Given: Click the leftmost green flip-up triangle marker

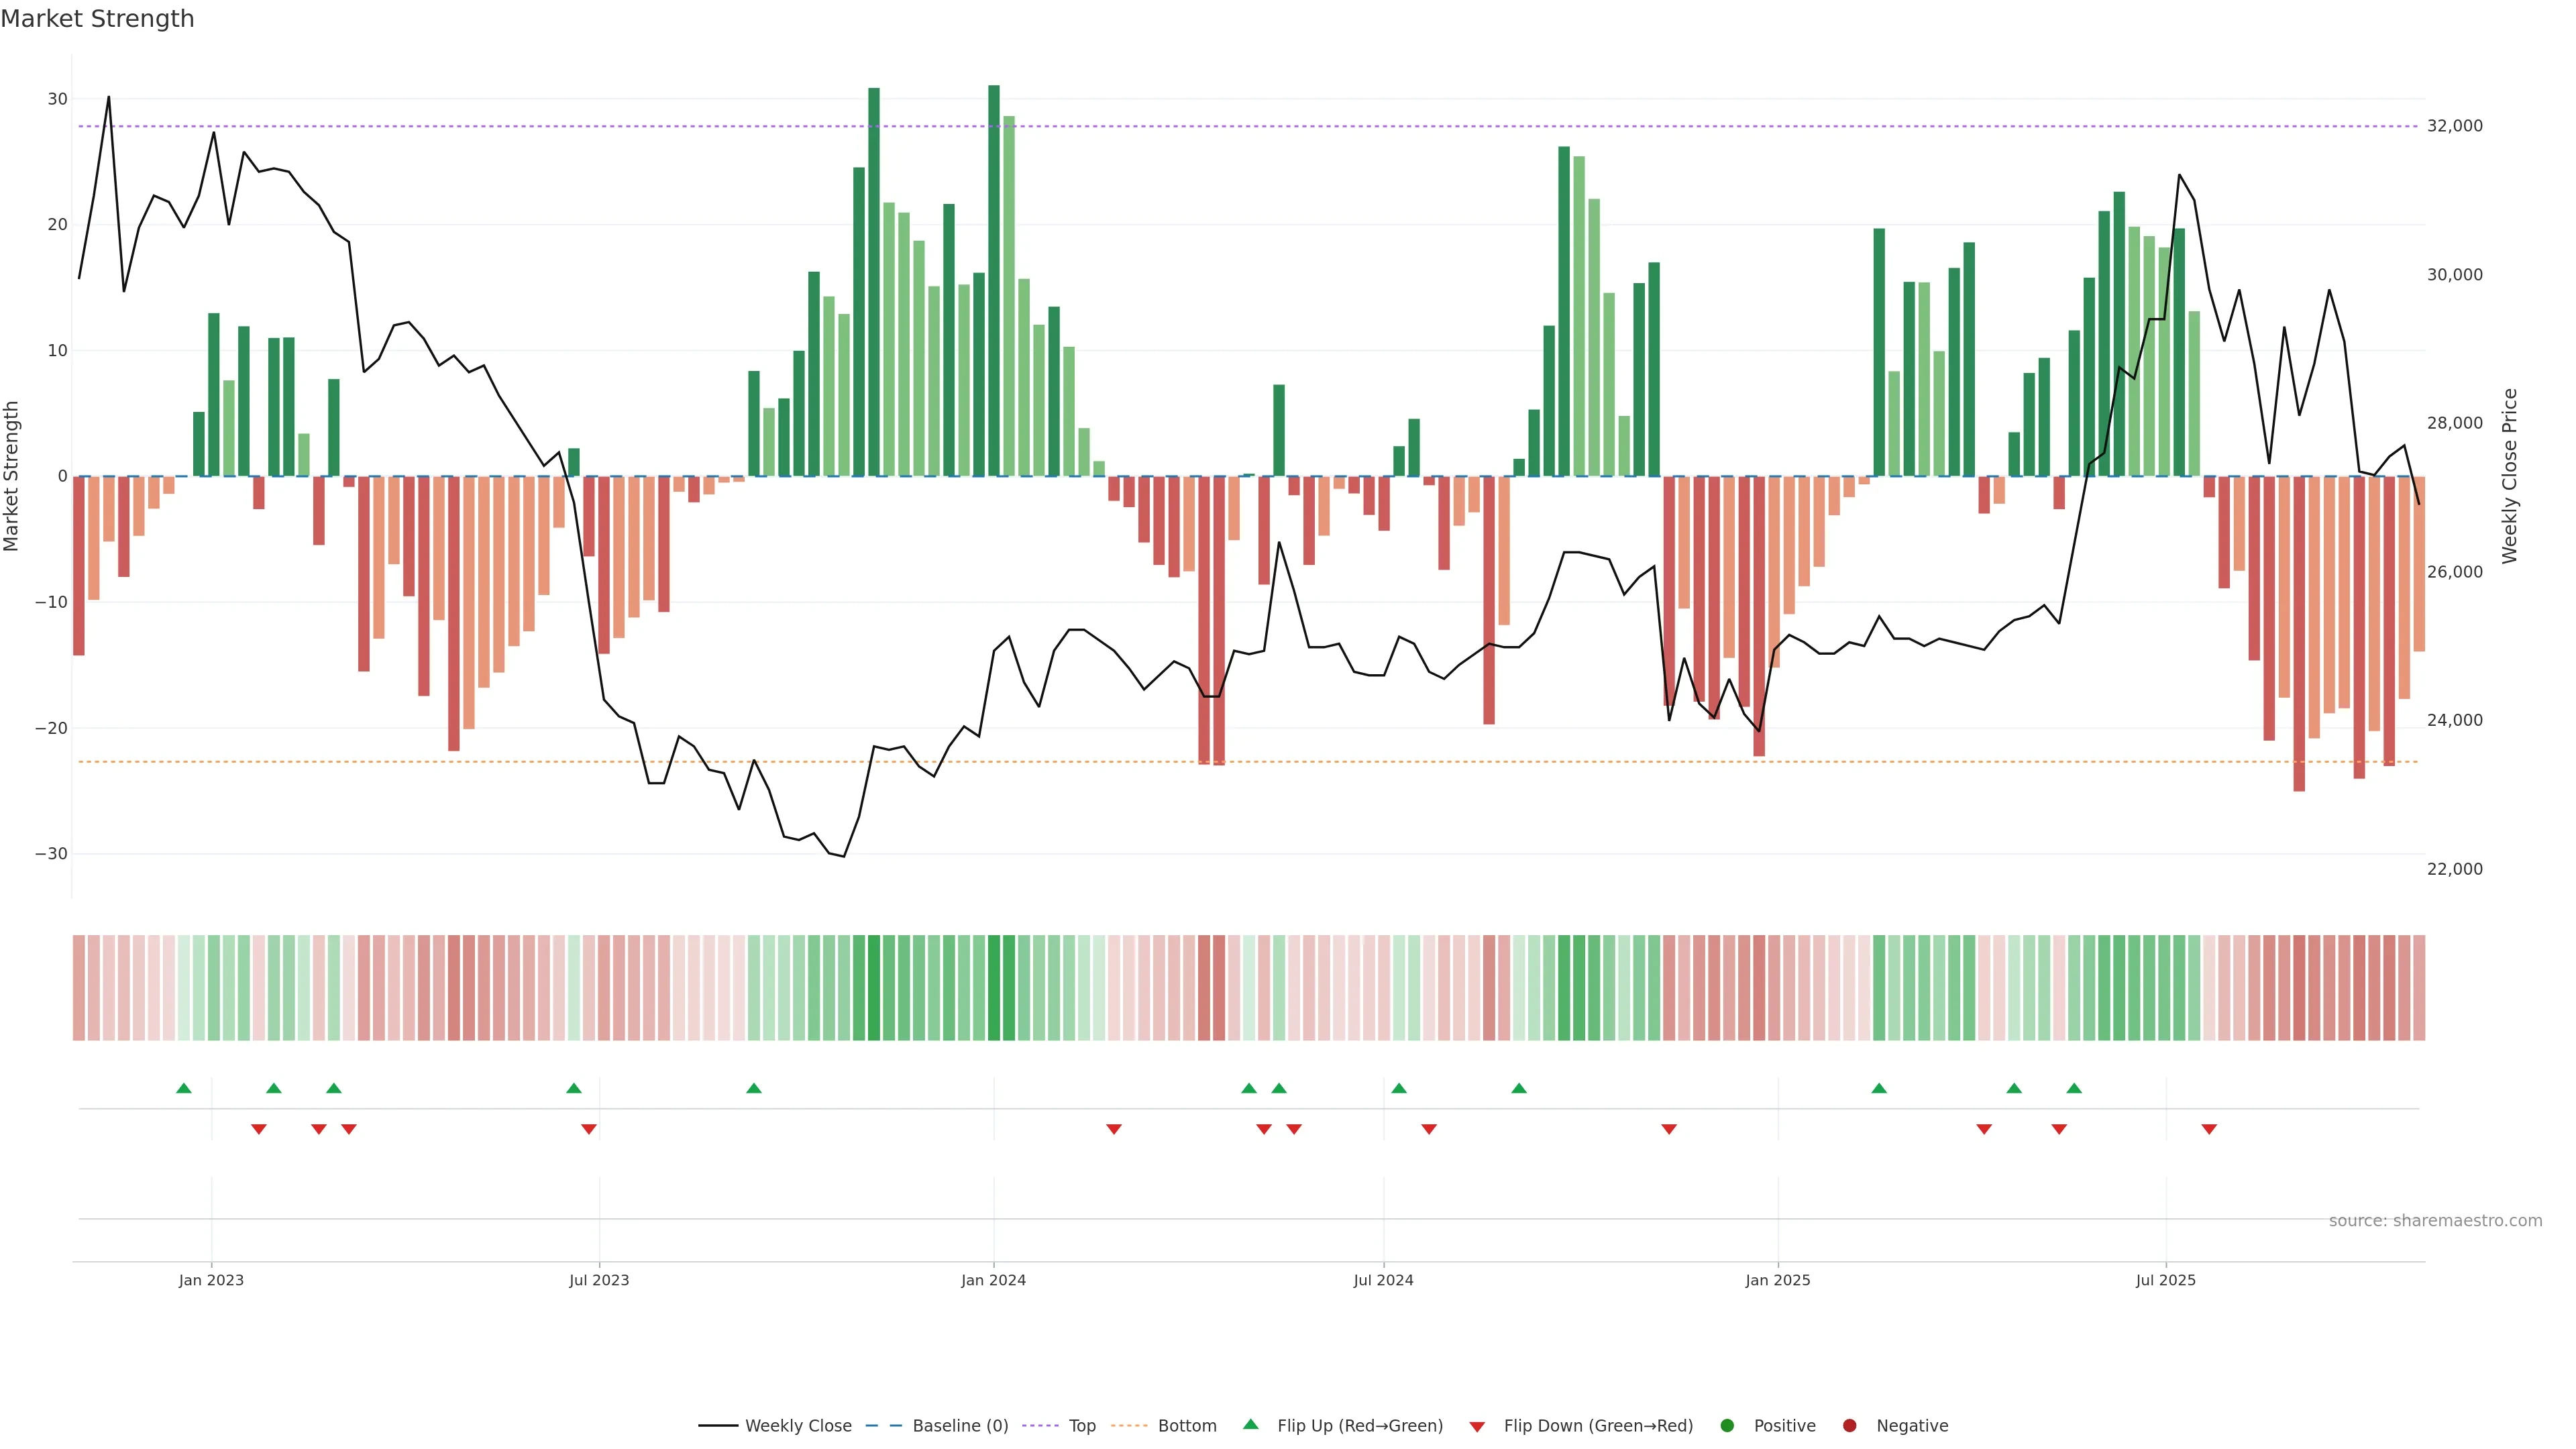Looking at the screenshot, I should pos(184,1088).
